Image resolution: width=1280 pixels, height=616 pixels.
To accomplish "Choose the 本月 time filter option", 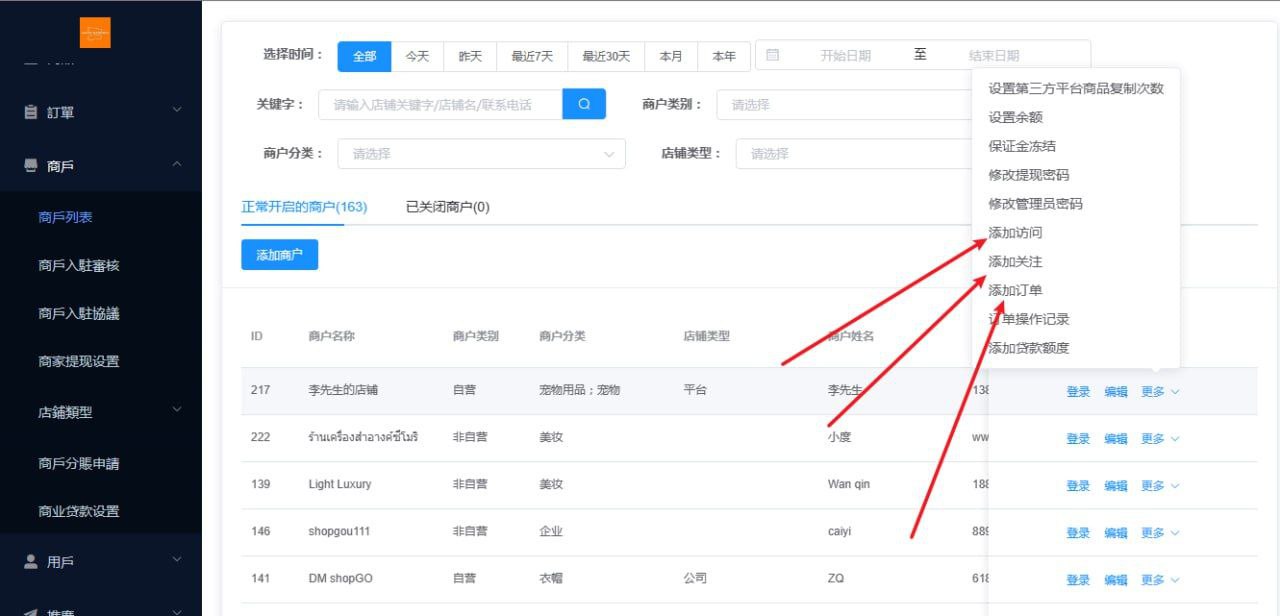I will coord(671,57).
